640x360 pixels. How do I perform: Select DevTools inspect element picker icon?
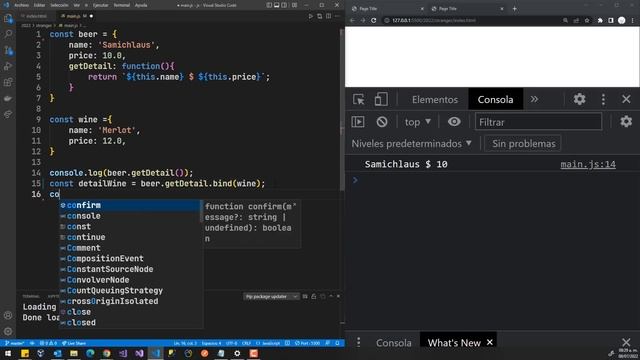point(359,99)
